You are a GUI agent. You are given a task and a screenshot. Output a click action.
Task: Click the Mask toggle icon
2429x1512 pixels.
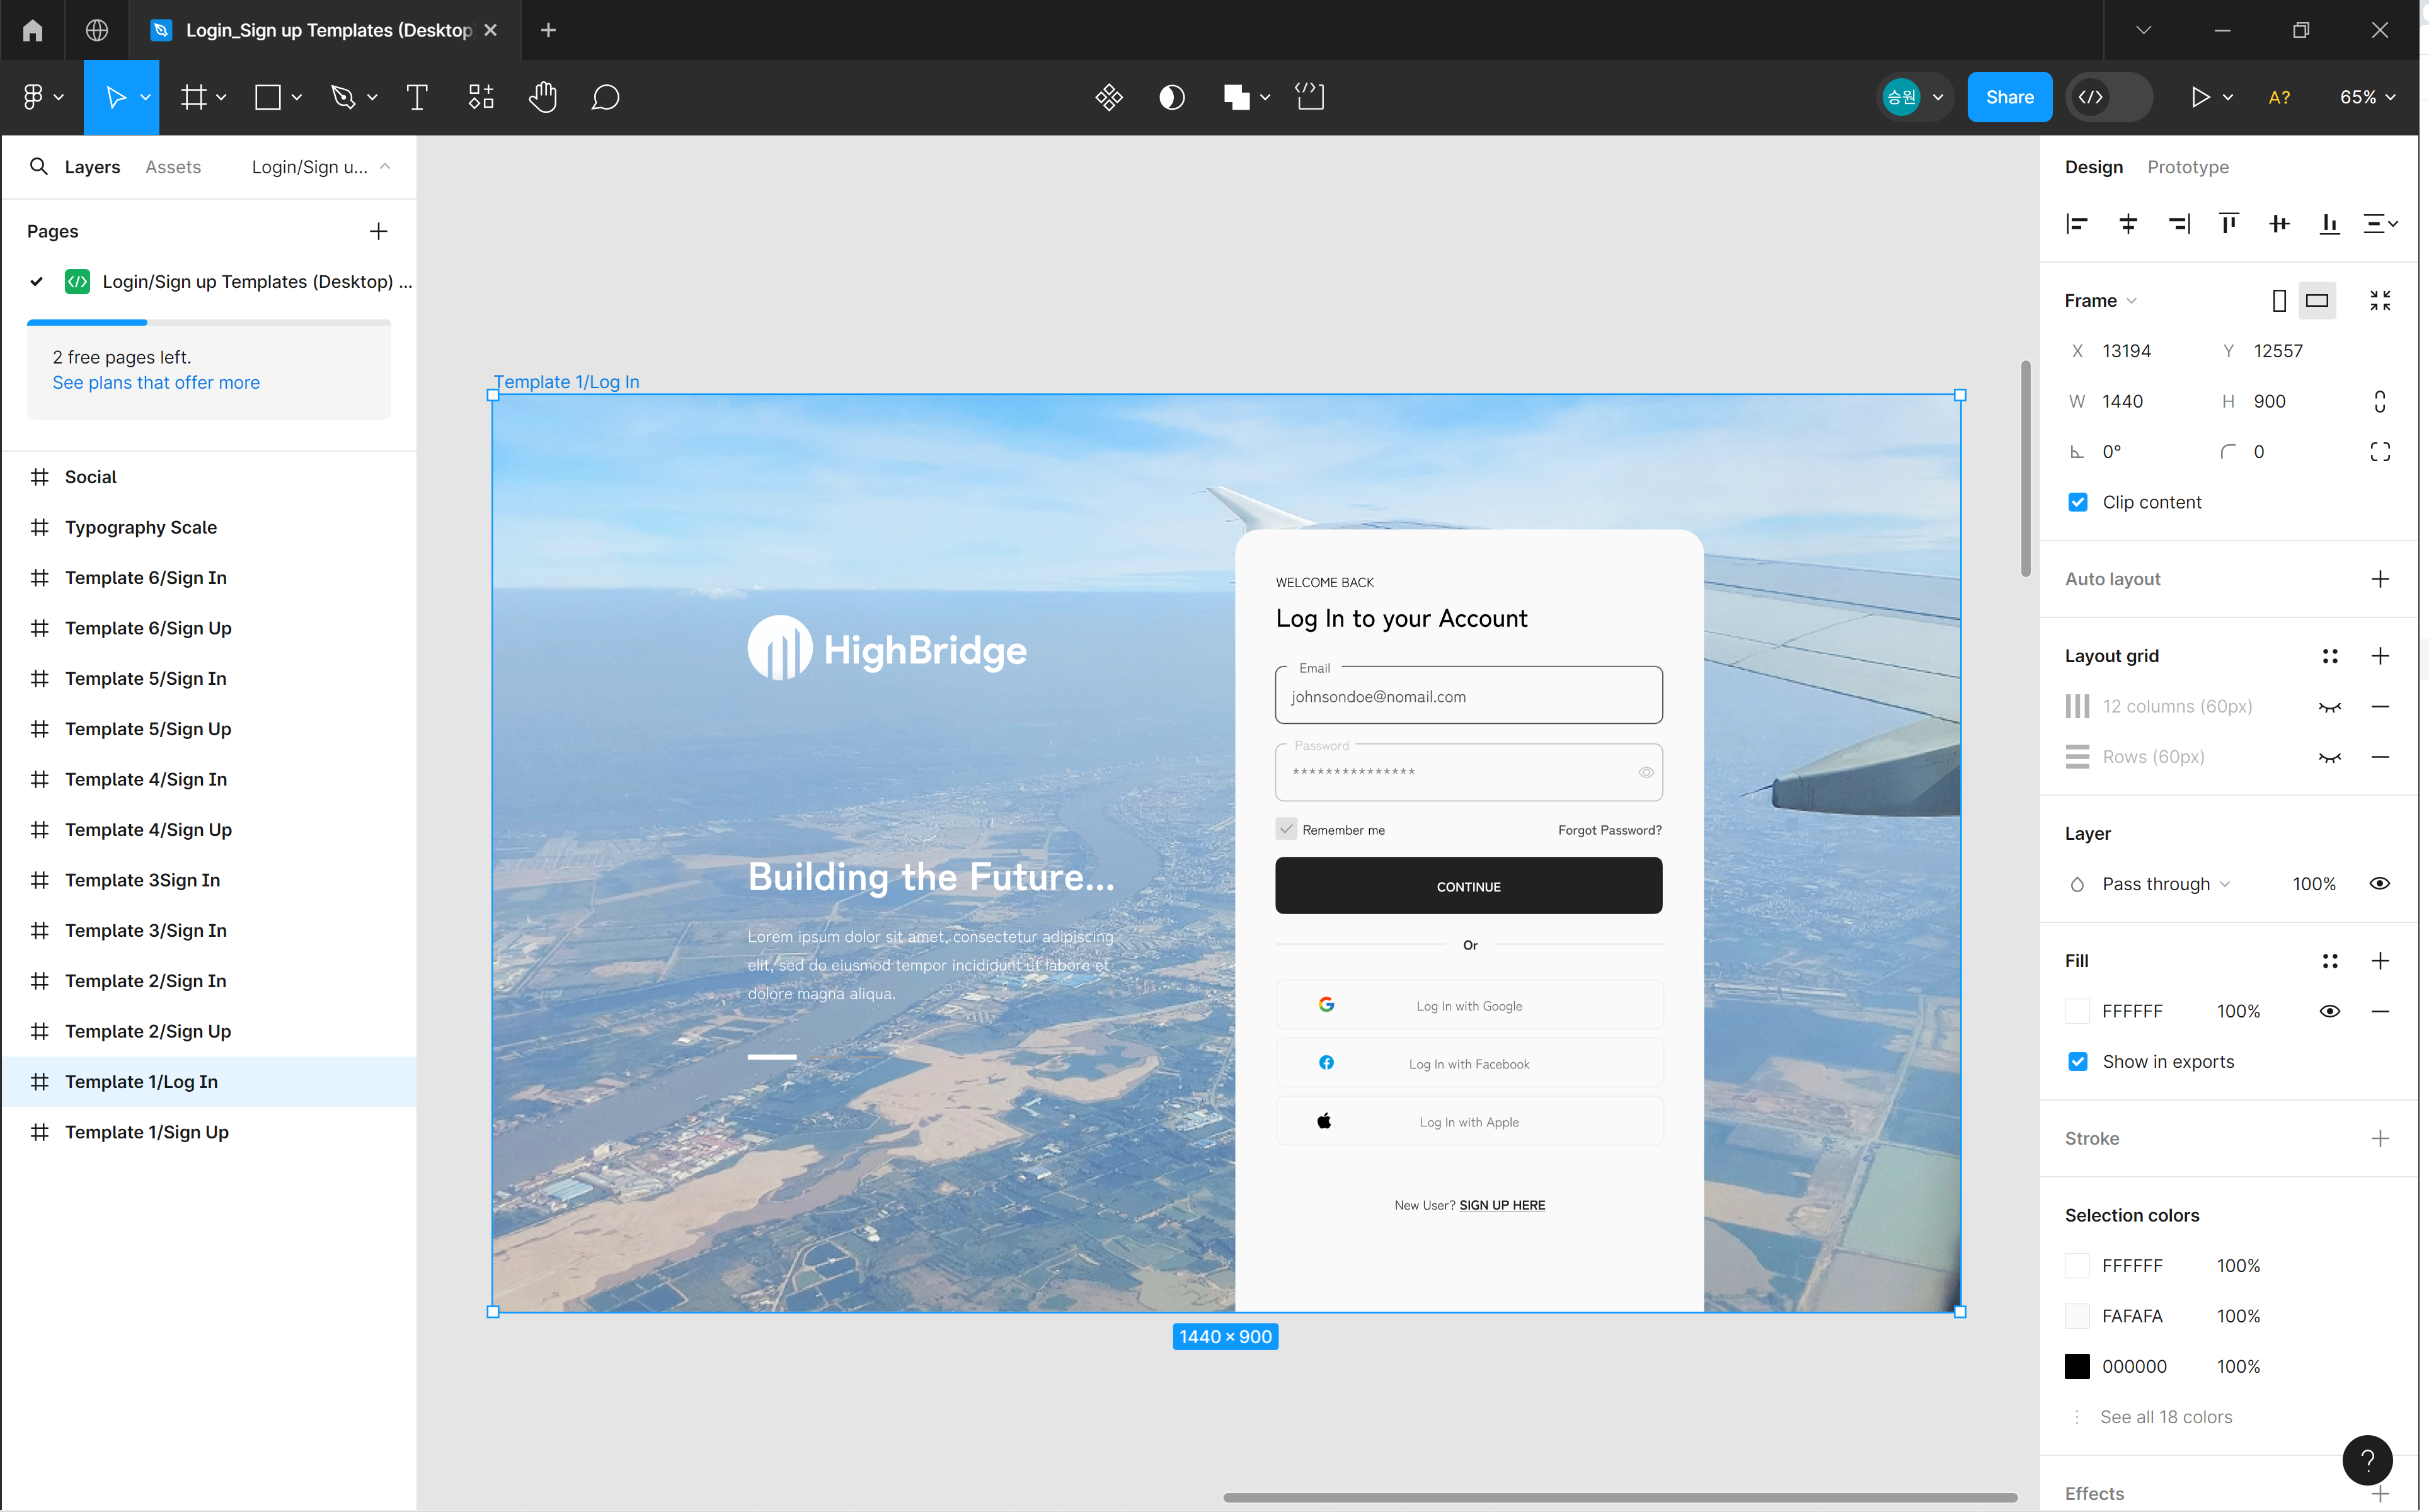[1172, 97]
